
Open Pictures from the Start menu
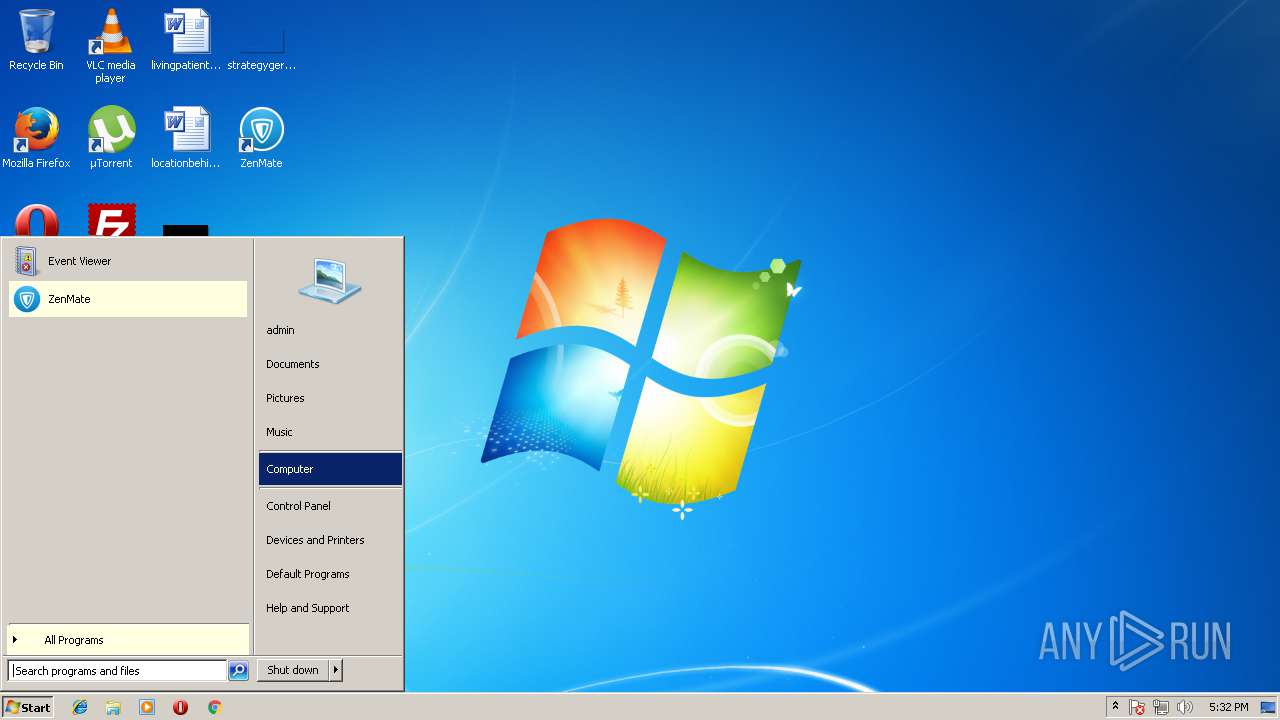pos(330,398)
